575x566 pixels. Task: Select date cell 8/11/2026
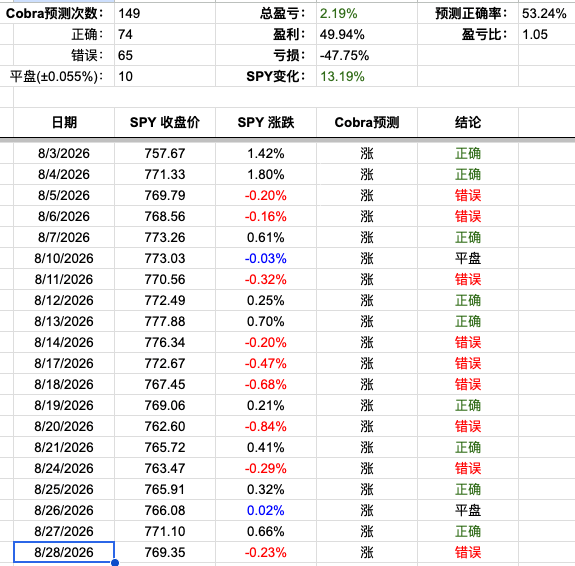tap(64, 279)
